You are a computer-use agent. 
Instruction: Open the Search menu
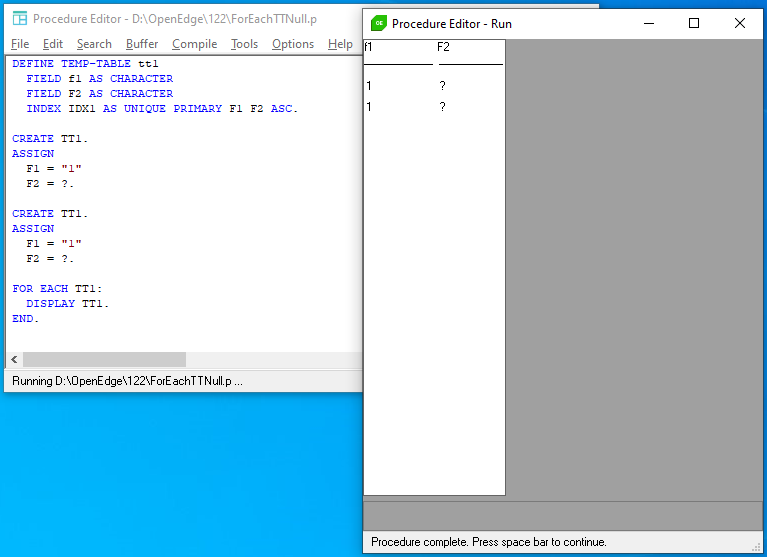click(94, 44)
